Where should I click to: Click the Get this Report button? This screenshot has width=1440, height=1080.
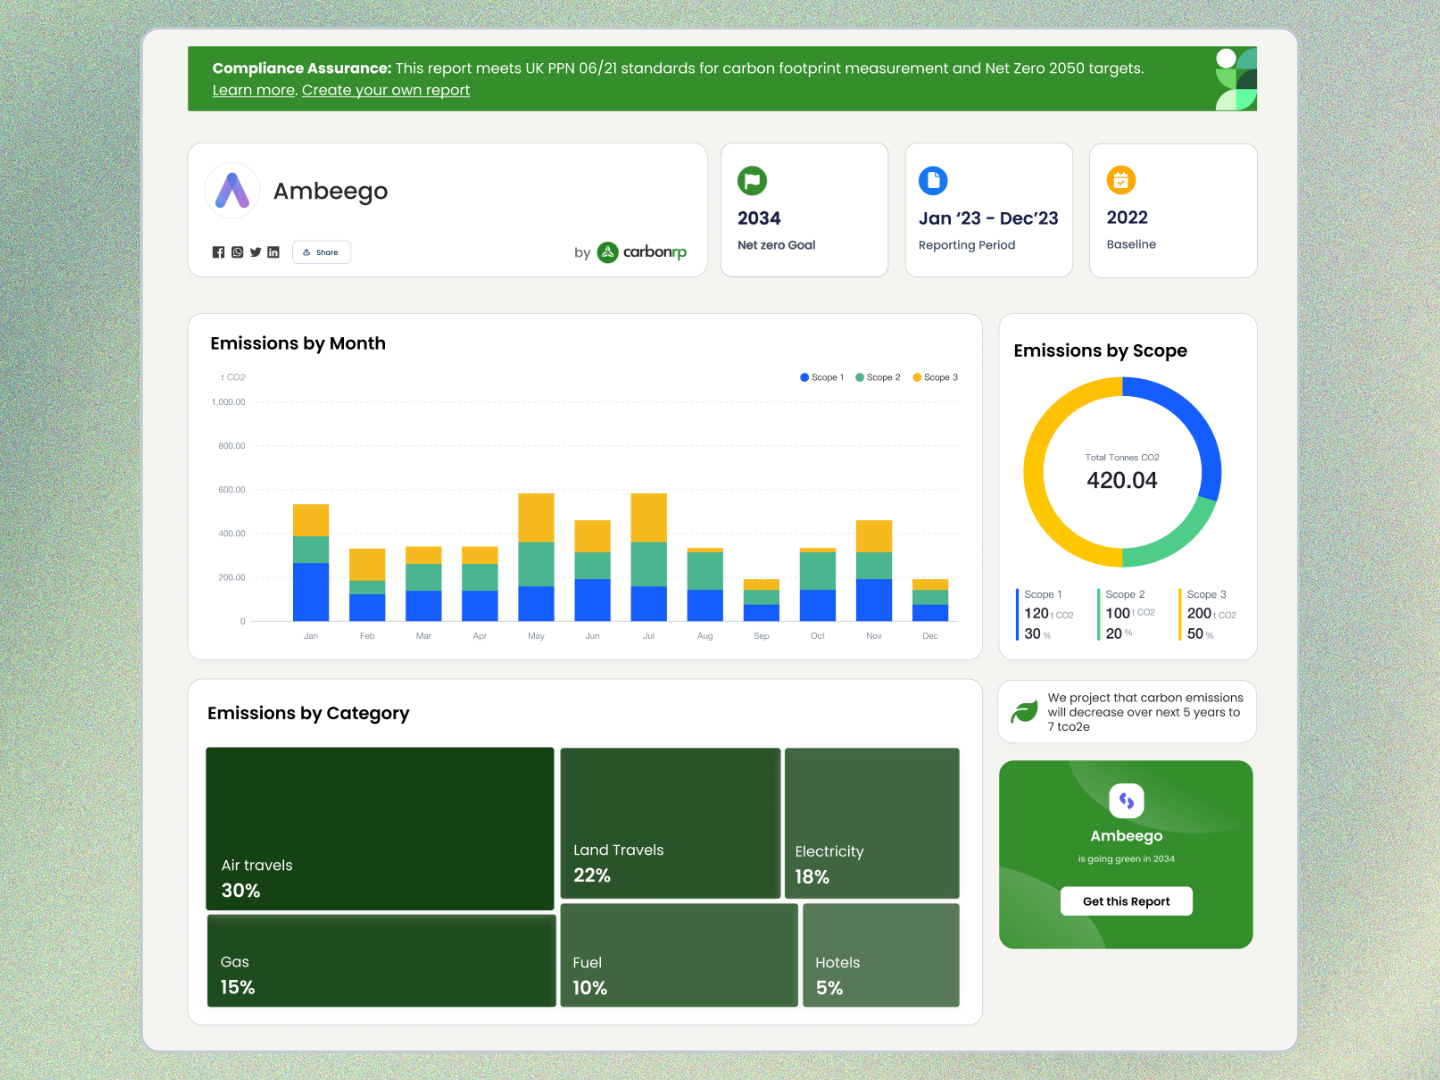(x=1126, y=901)
